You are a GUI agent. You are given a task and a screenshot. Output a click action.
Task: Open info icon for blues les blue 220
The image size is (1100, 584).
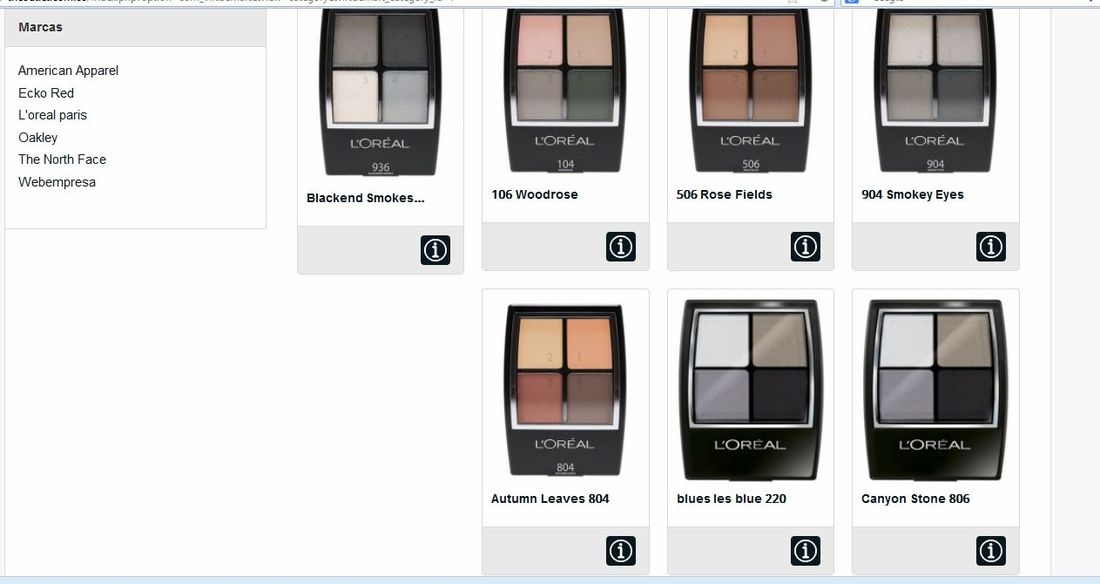(805, 551)
